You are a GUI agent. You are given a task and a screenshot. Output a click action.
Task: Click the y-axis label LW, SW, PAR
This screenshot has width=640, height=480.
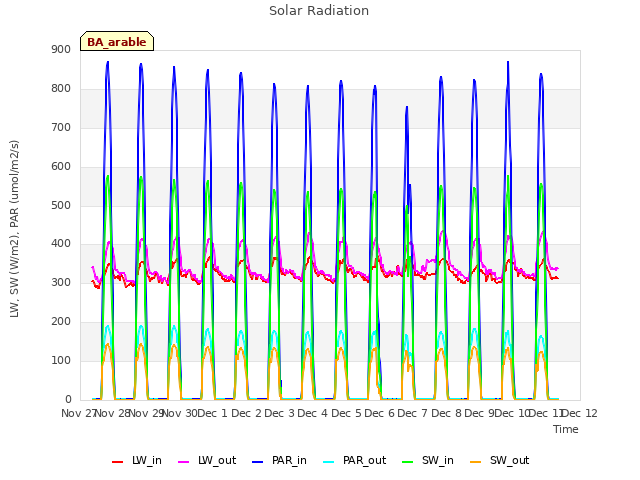point(14,229)
